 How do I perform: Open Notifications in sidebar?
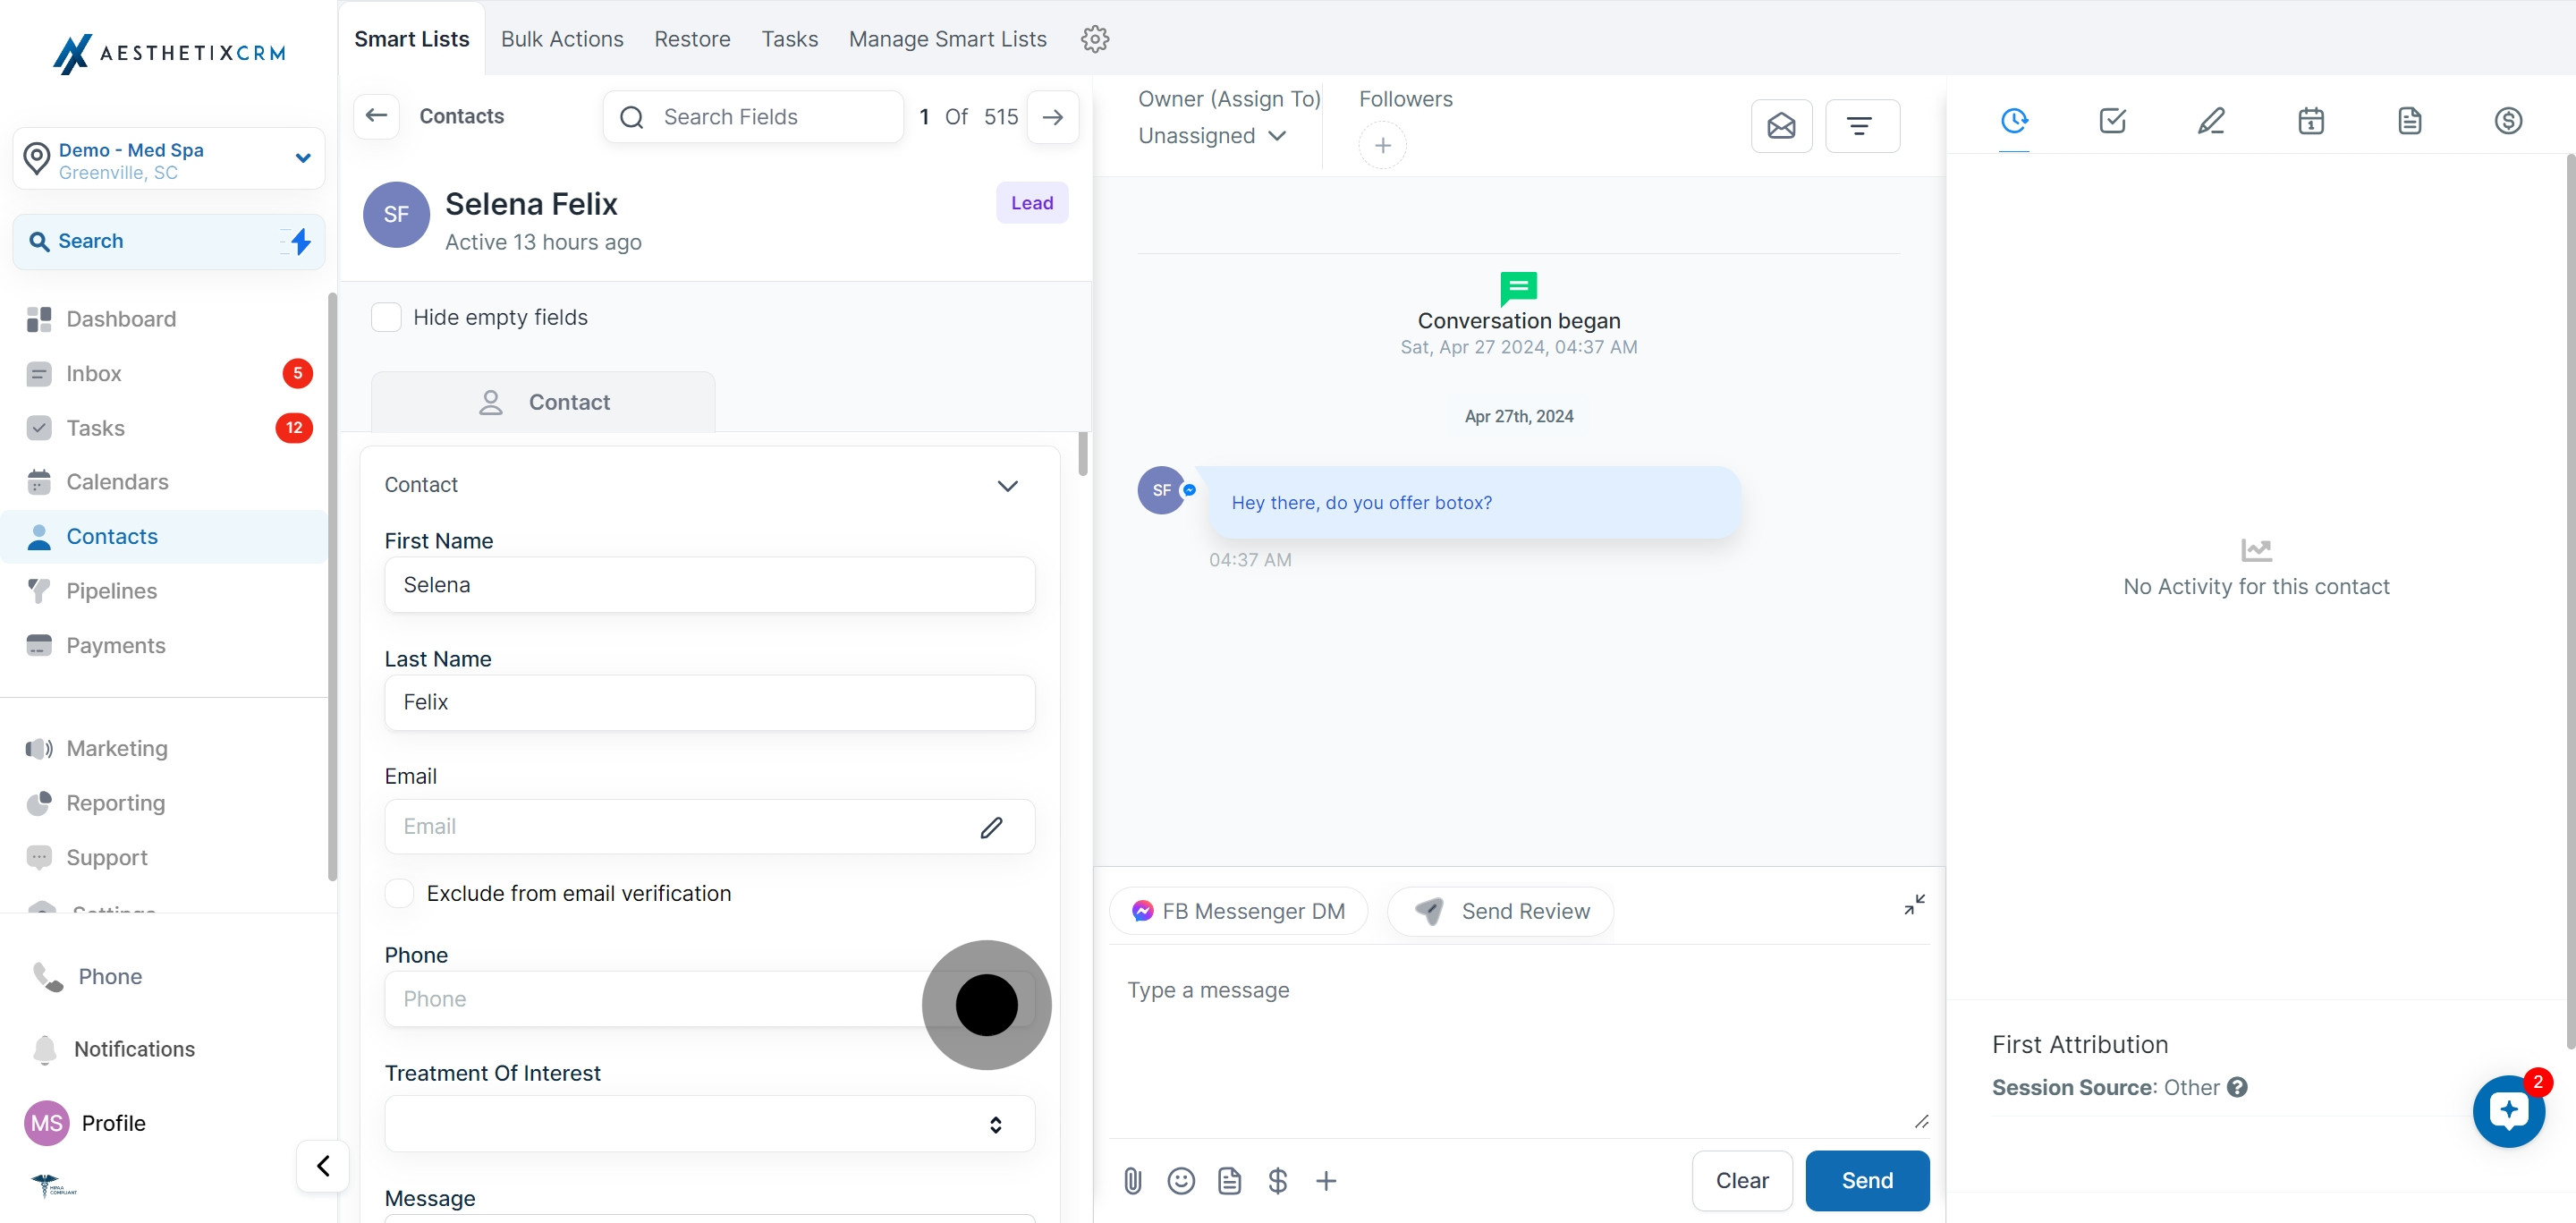click(x=112, y=1049)
